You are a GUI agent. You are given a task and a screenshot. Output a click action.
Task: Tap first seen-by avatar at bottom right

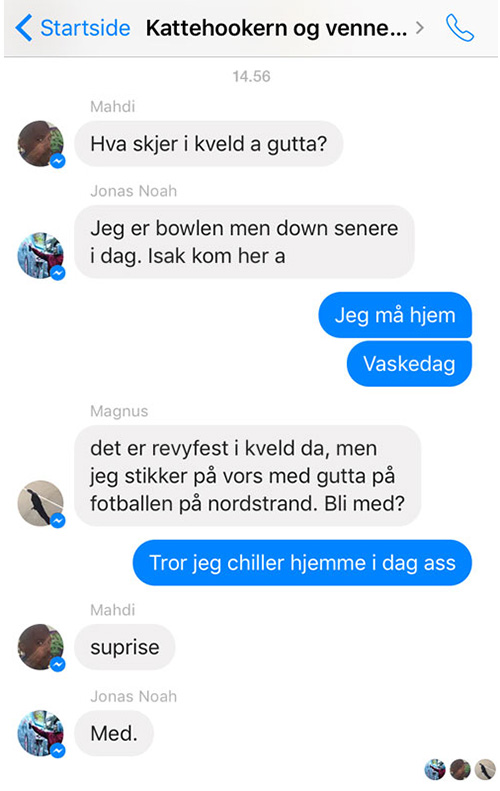click(435, 770)
